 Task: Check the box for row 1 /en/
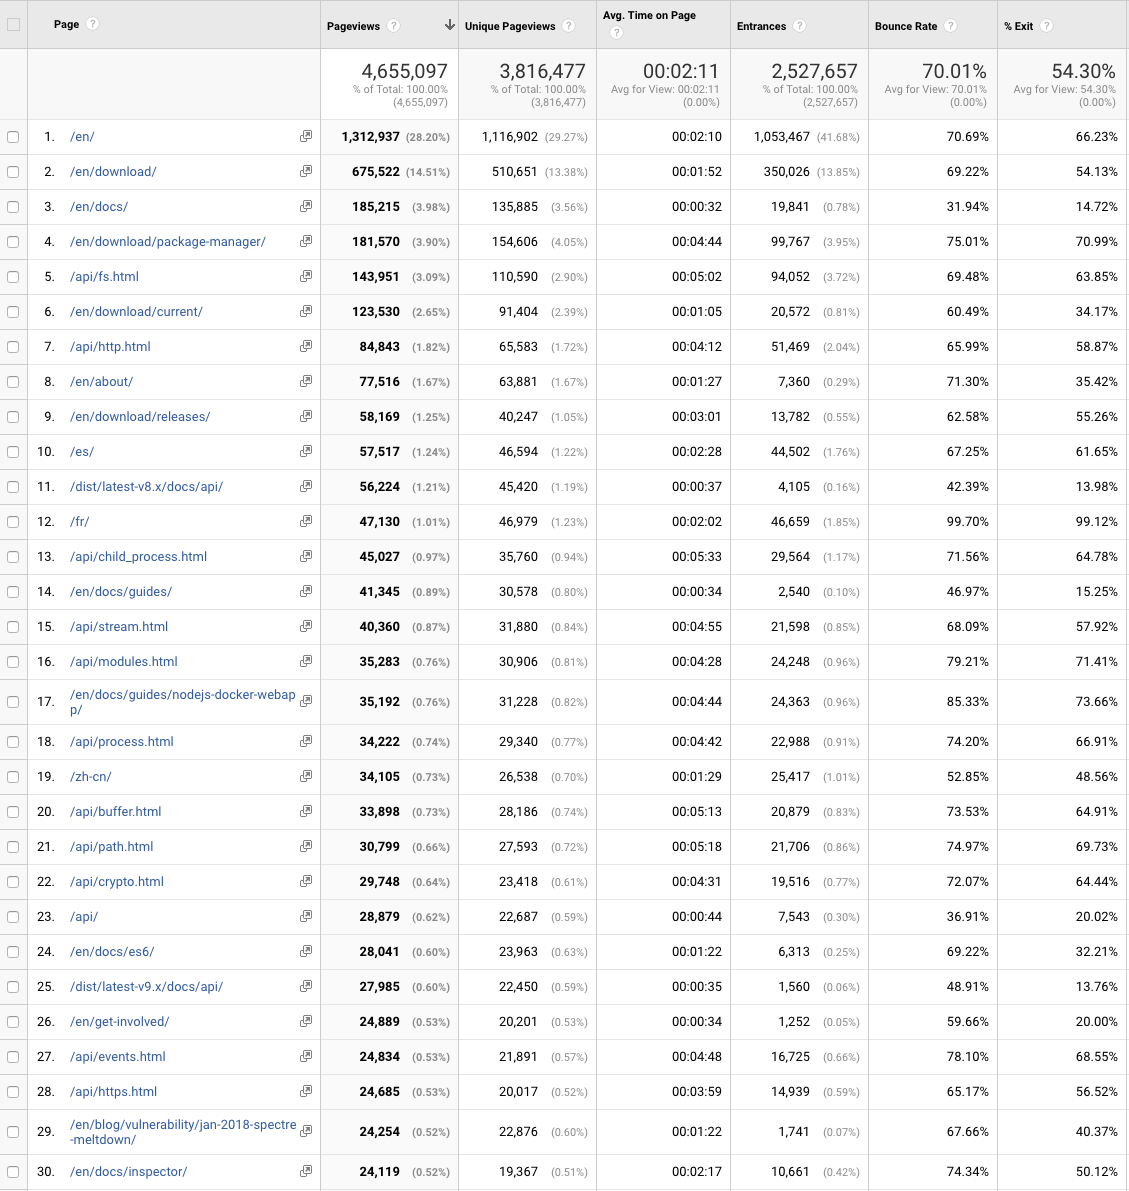click(13, 137)
